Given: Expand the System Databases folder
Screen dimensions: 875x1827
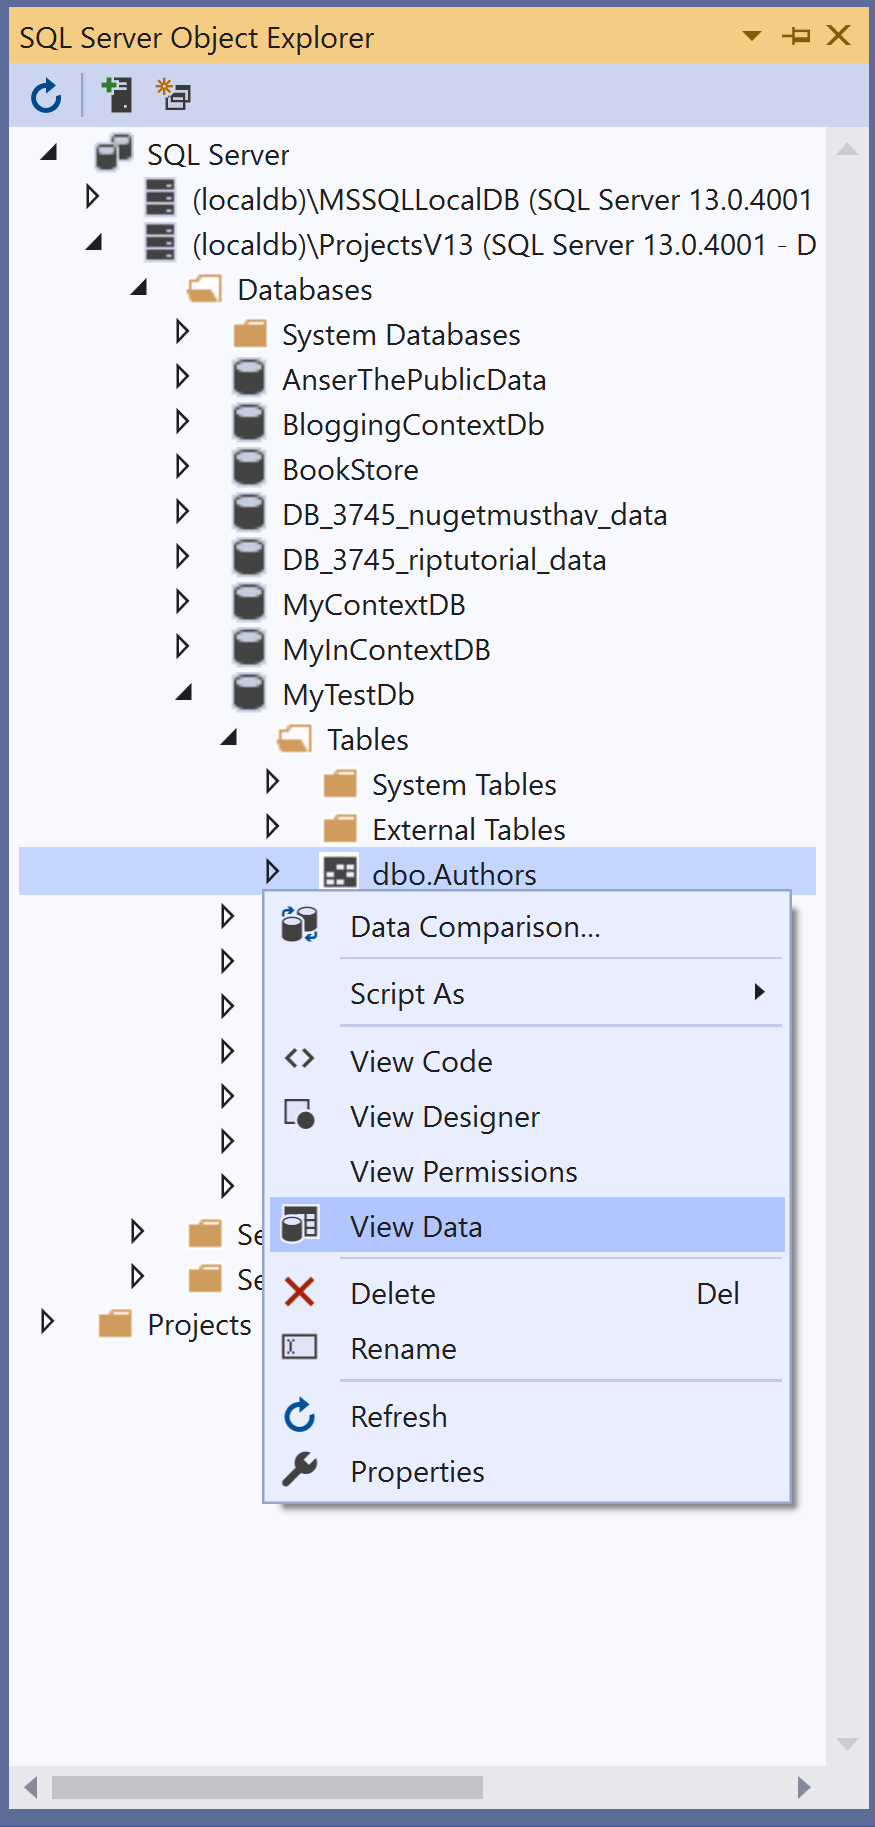Looking at the screenshot, I should coord(182,331).
